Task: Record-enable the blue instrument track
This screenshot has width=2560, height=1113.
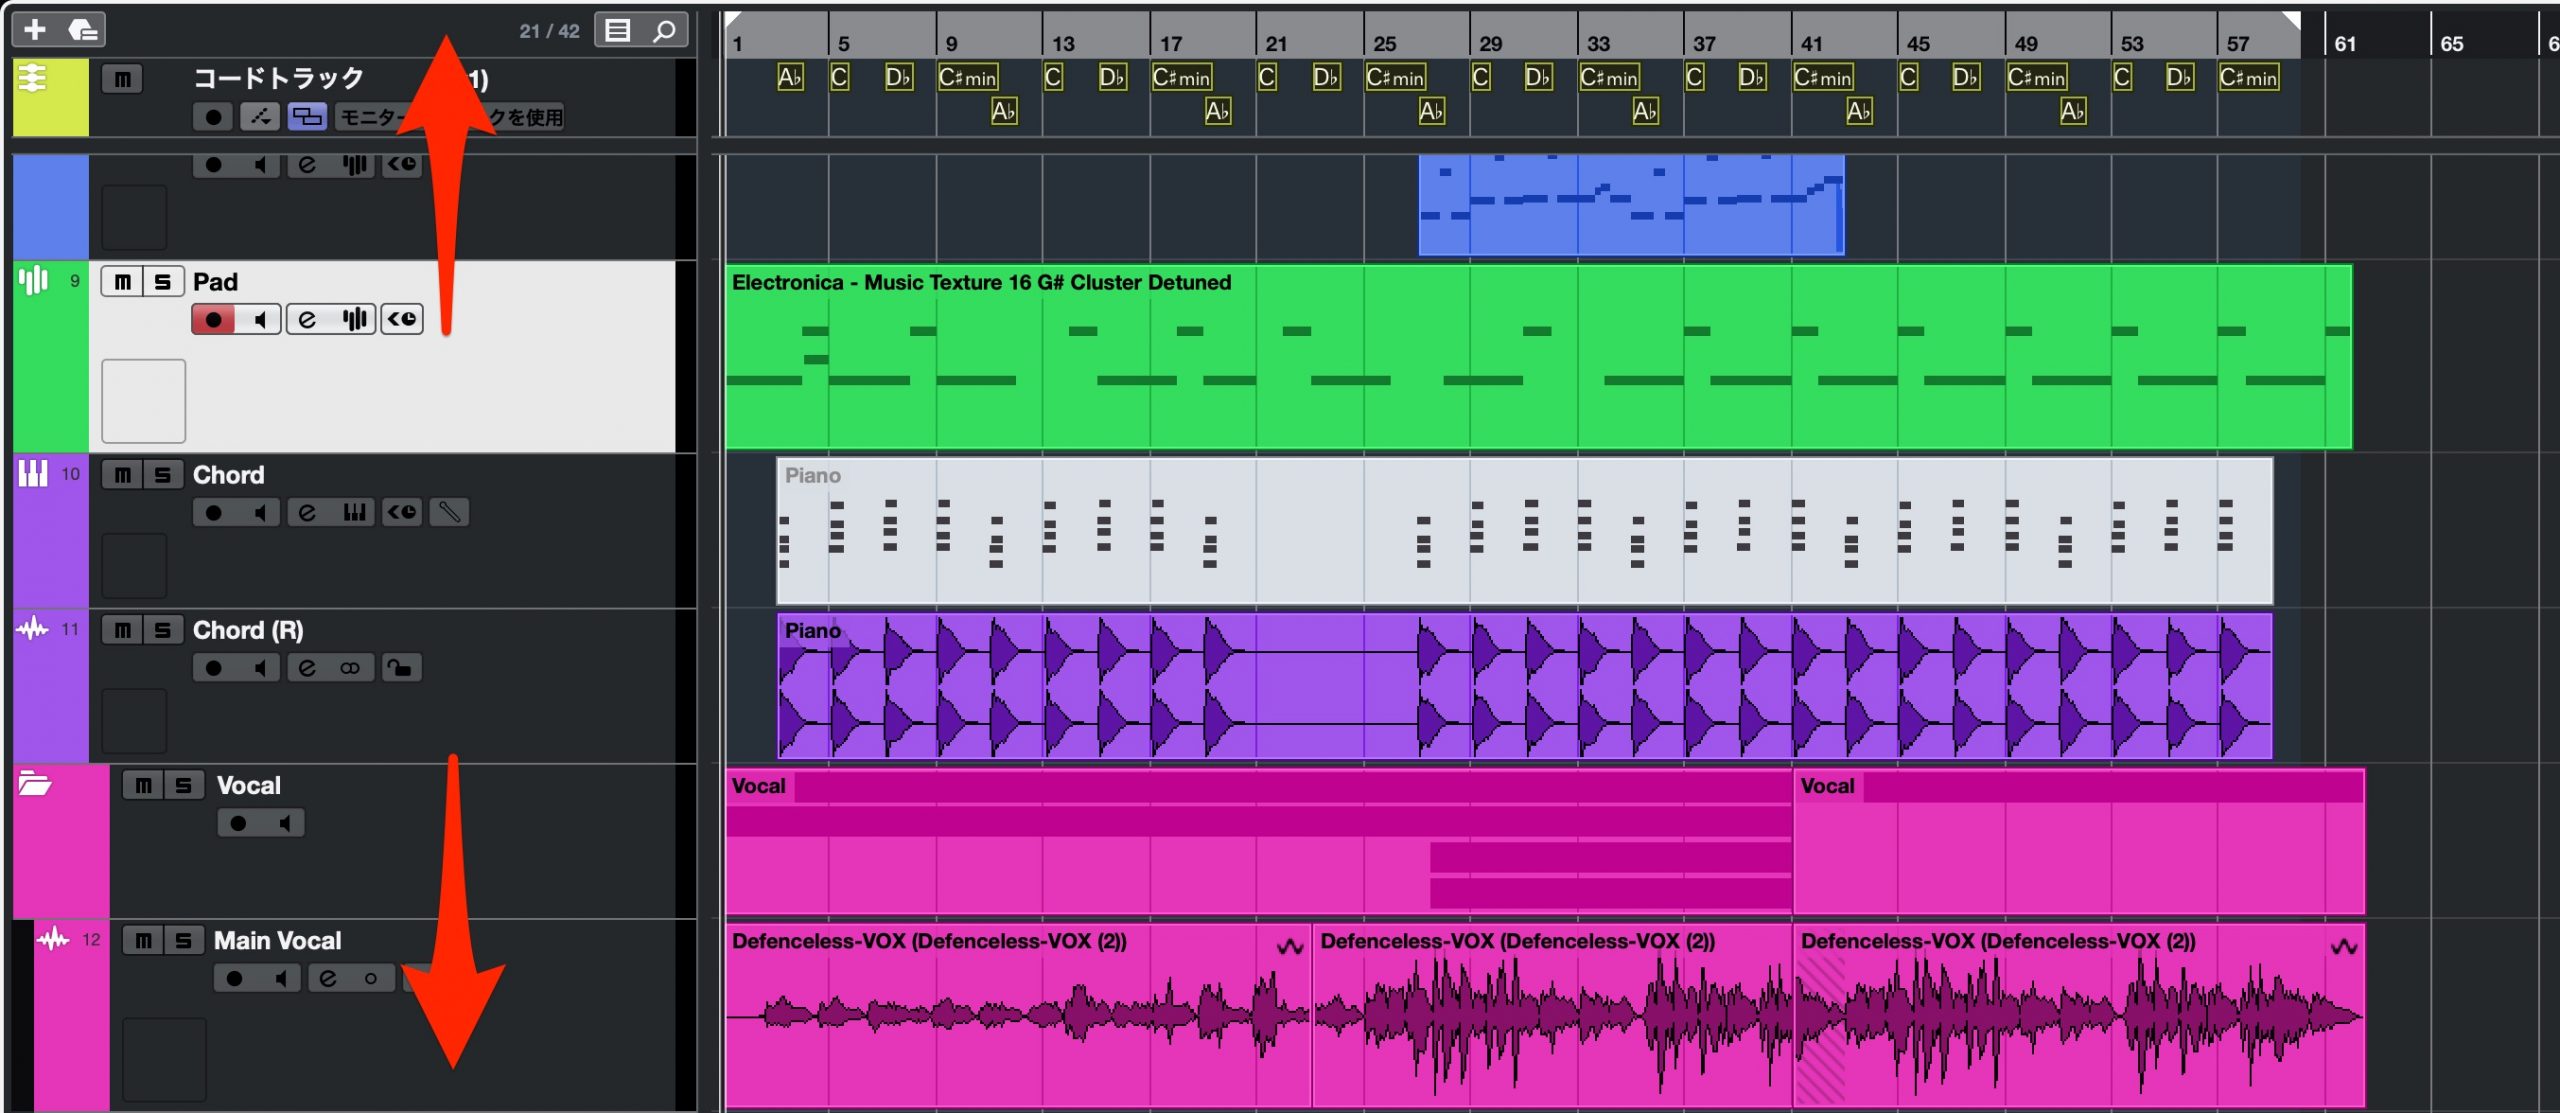Action: point(213,165)
